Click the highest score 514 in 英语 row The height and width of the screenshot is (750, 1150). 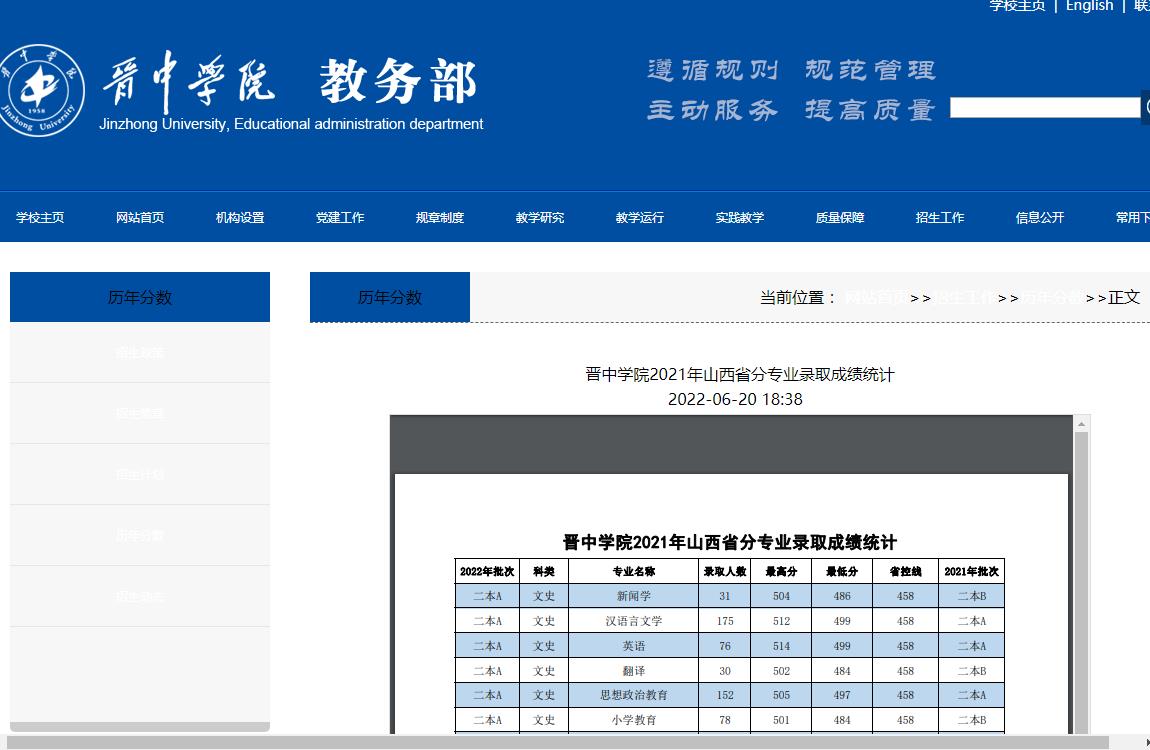pos(781,646)
